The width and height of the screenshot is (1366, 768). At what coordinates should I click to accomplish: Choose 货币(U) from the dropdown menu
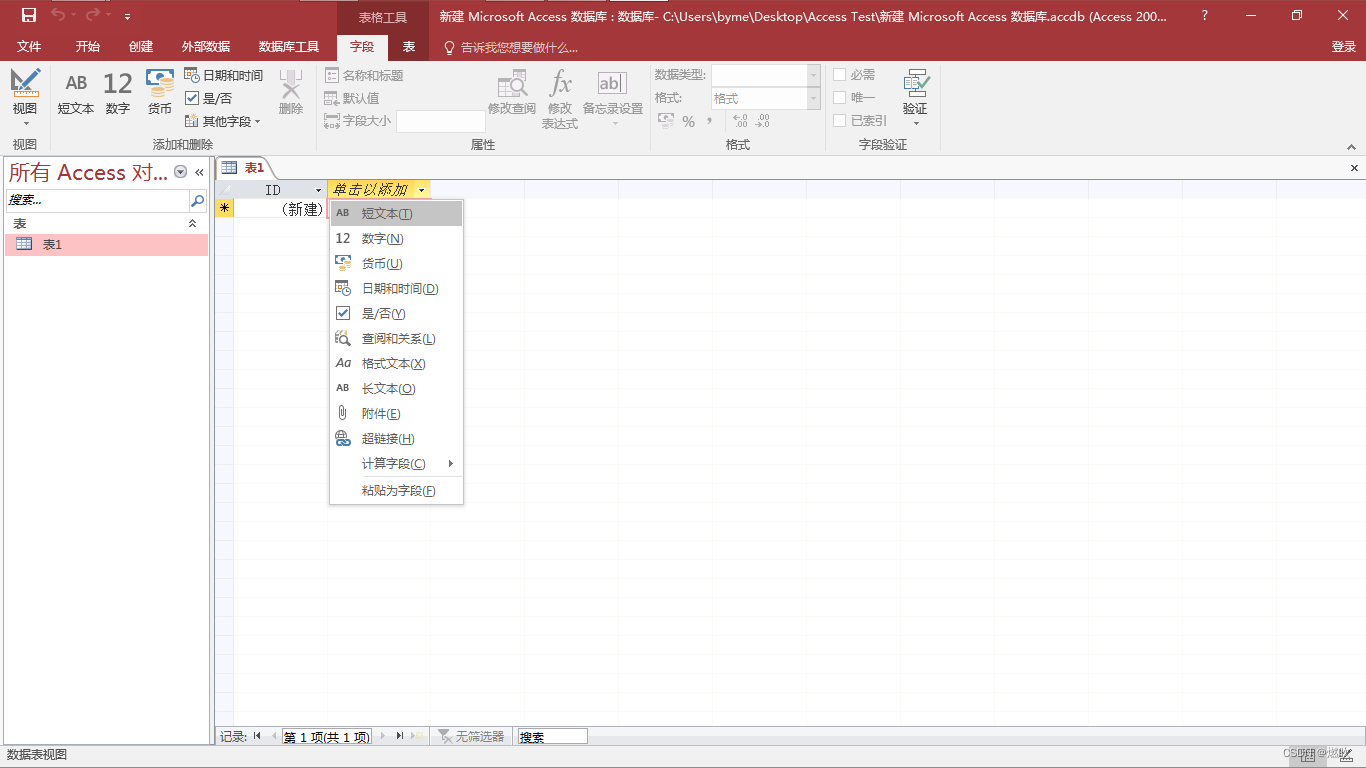tap(397, 264)
